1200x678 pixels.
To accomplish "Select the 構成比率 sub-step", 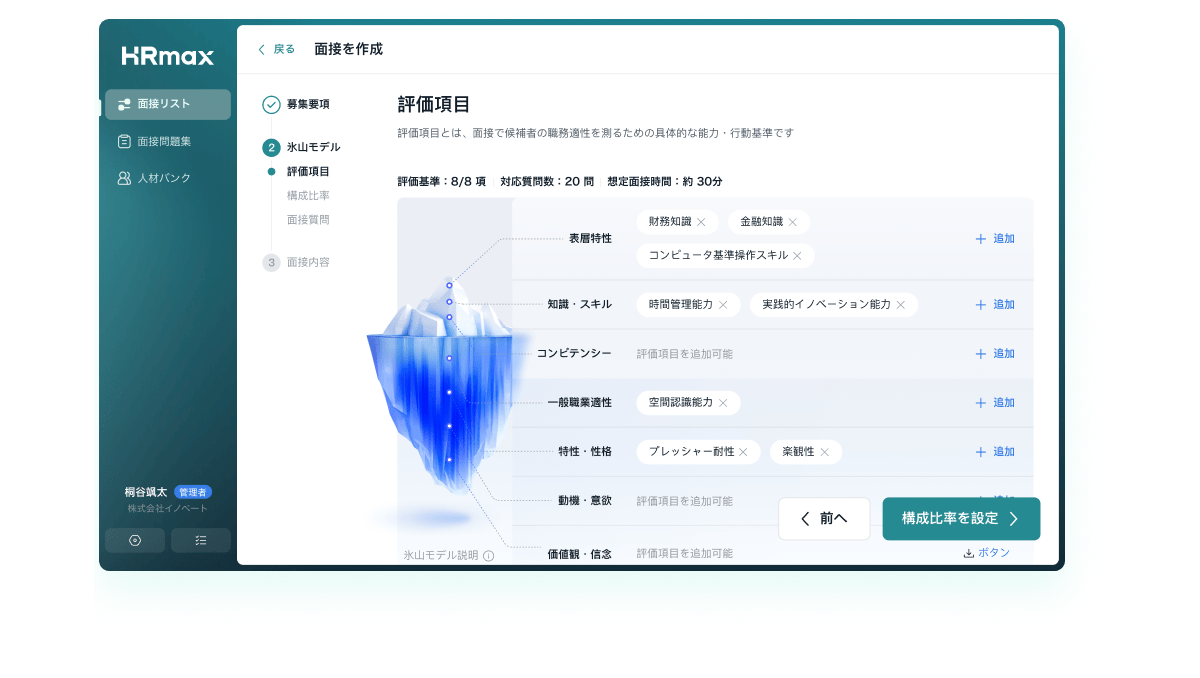I will (308, 195).
